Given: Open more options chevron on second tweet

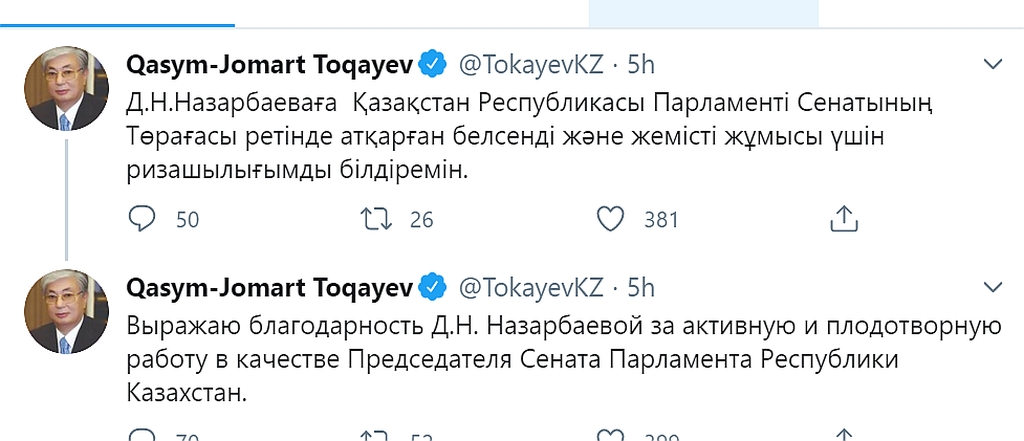Looking at the screenshot, I should coord(993,287).
